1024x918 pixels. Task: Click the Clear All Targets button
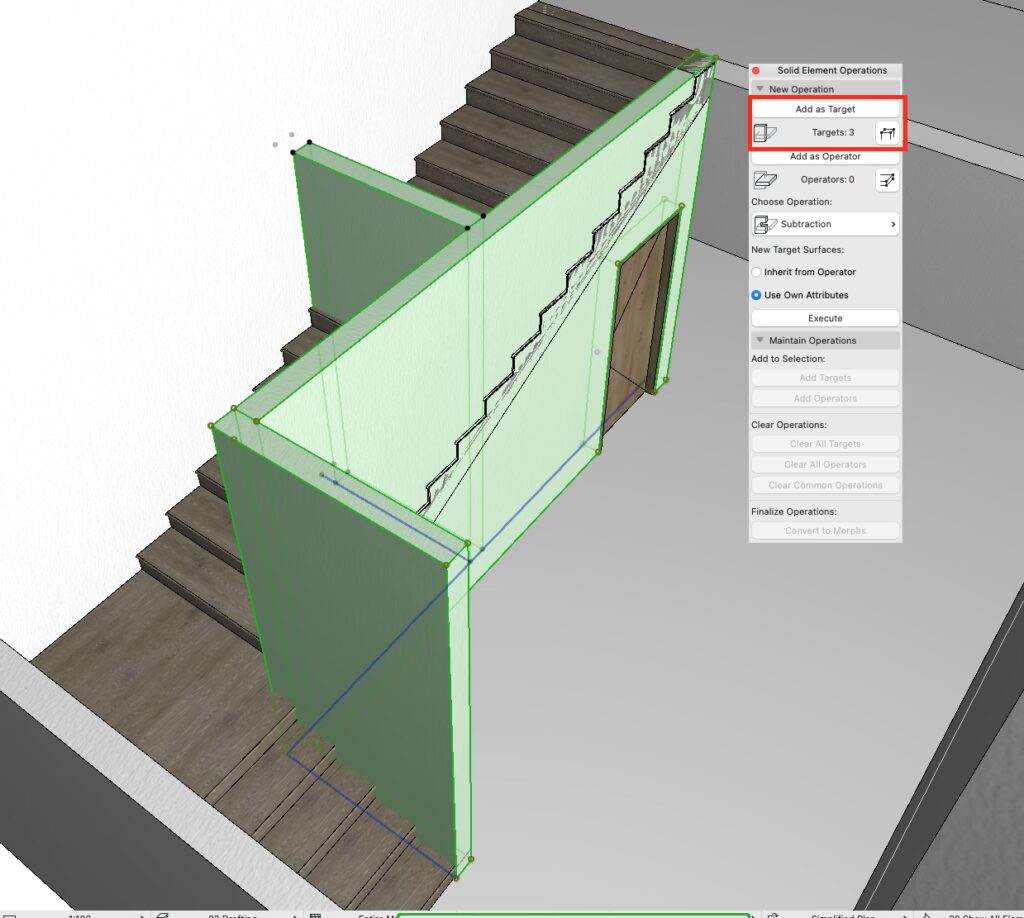pyautogui.click(x=825, y=444)
